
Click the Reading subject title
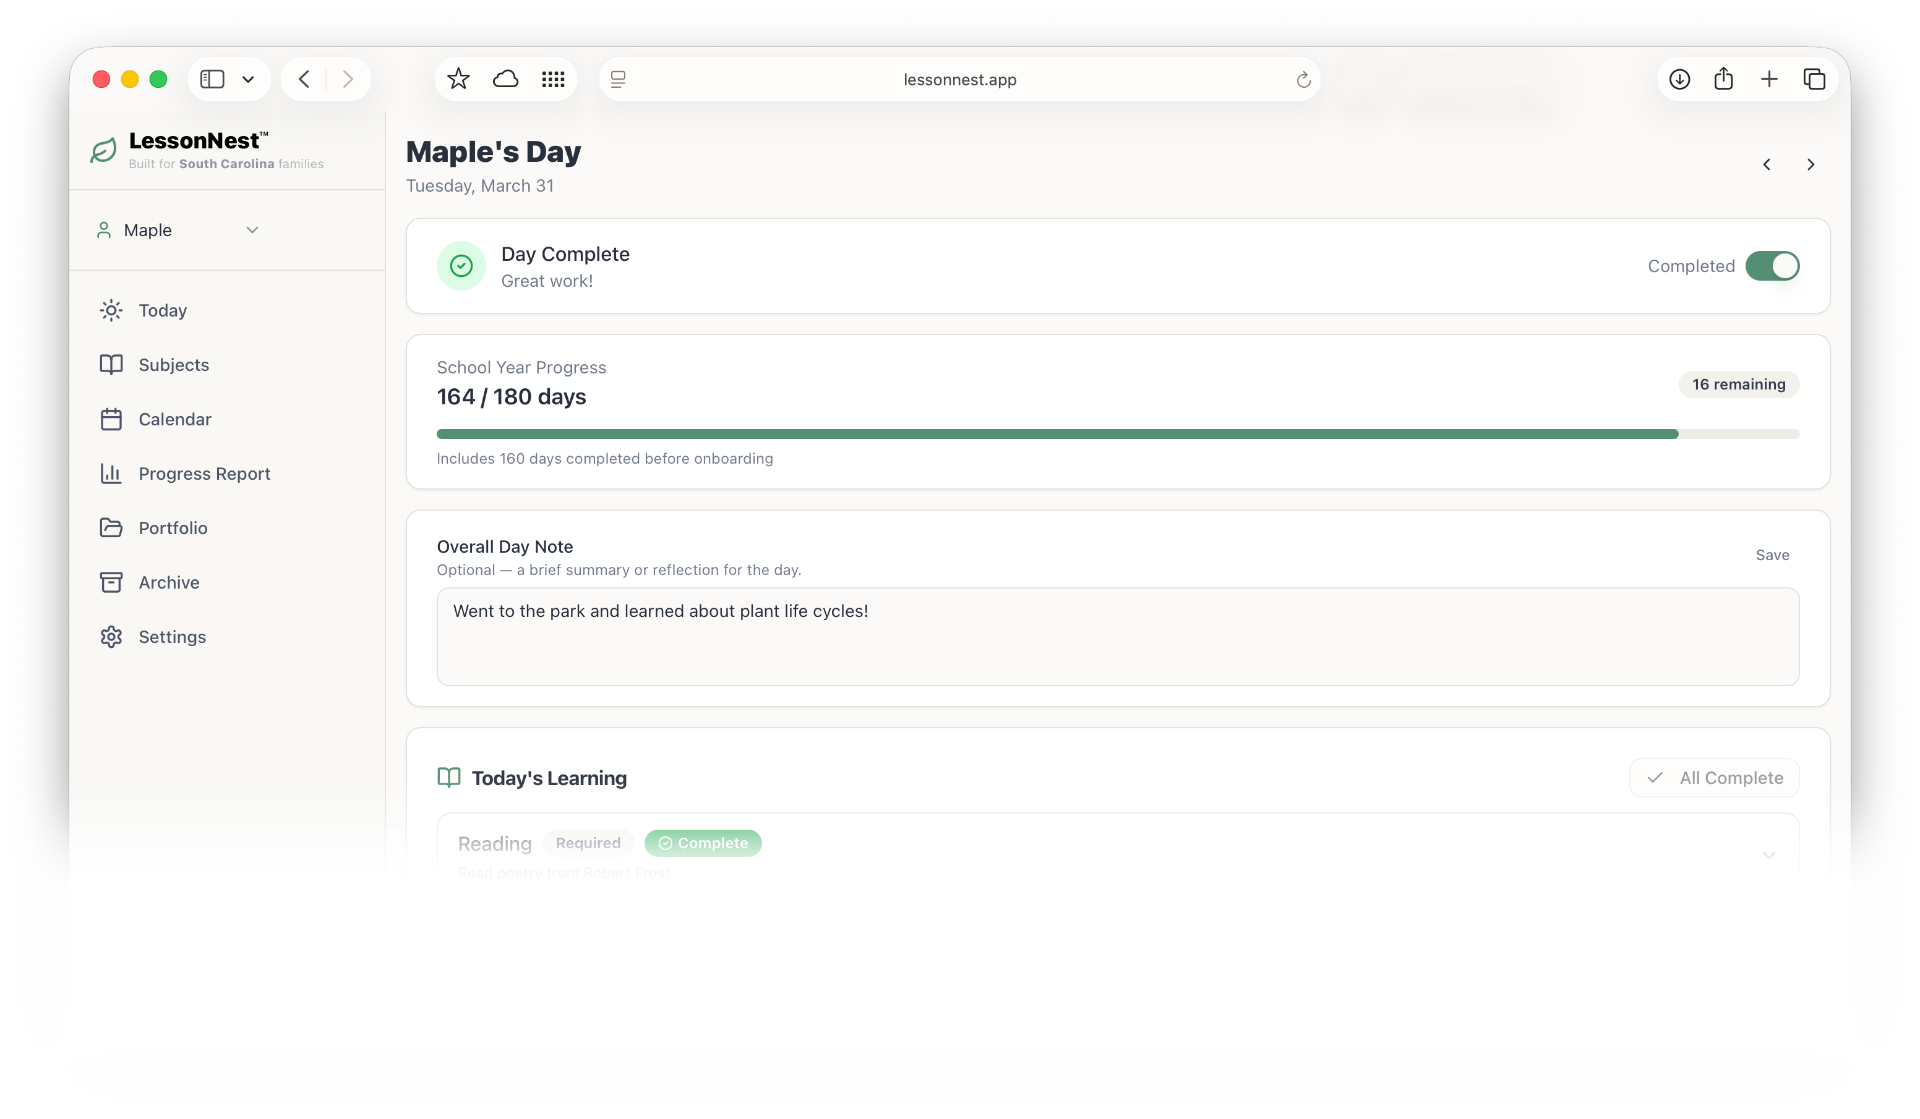495,844
